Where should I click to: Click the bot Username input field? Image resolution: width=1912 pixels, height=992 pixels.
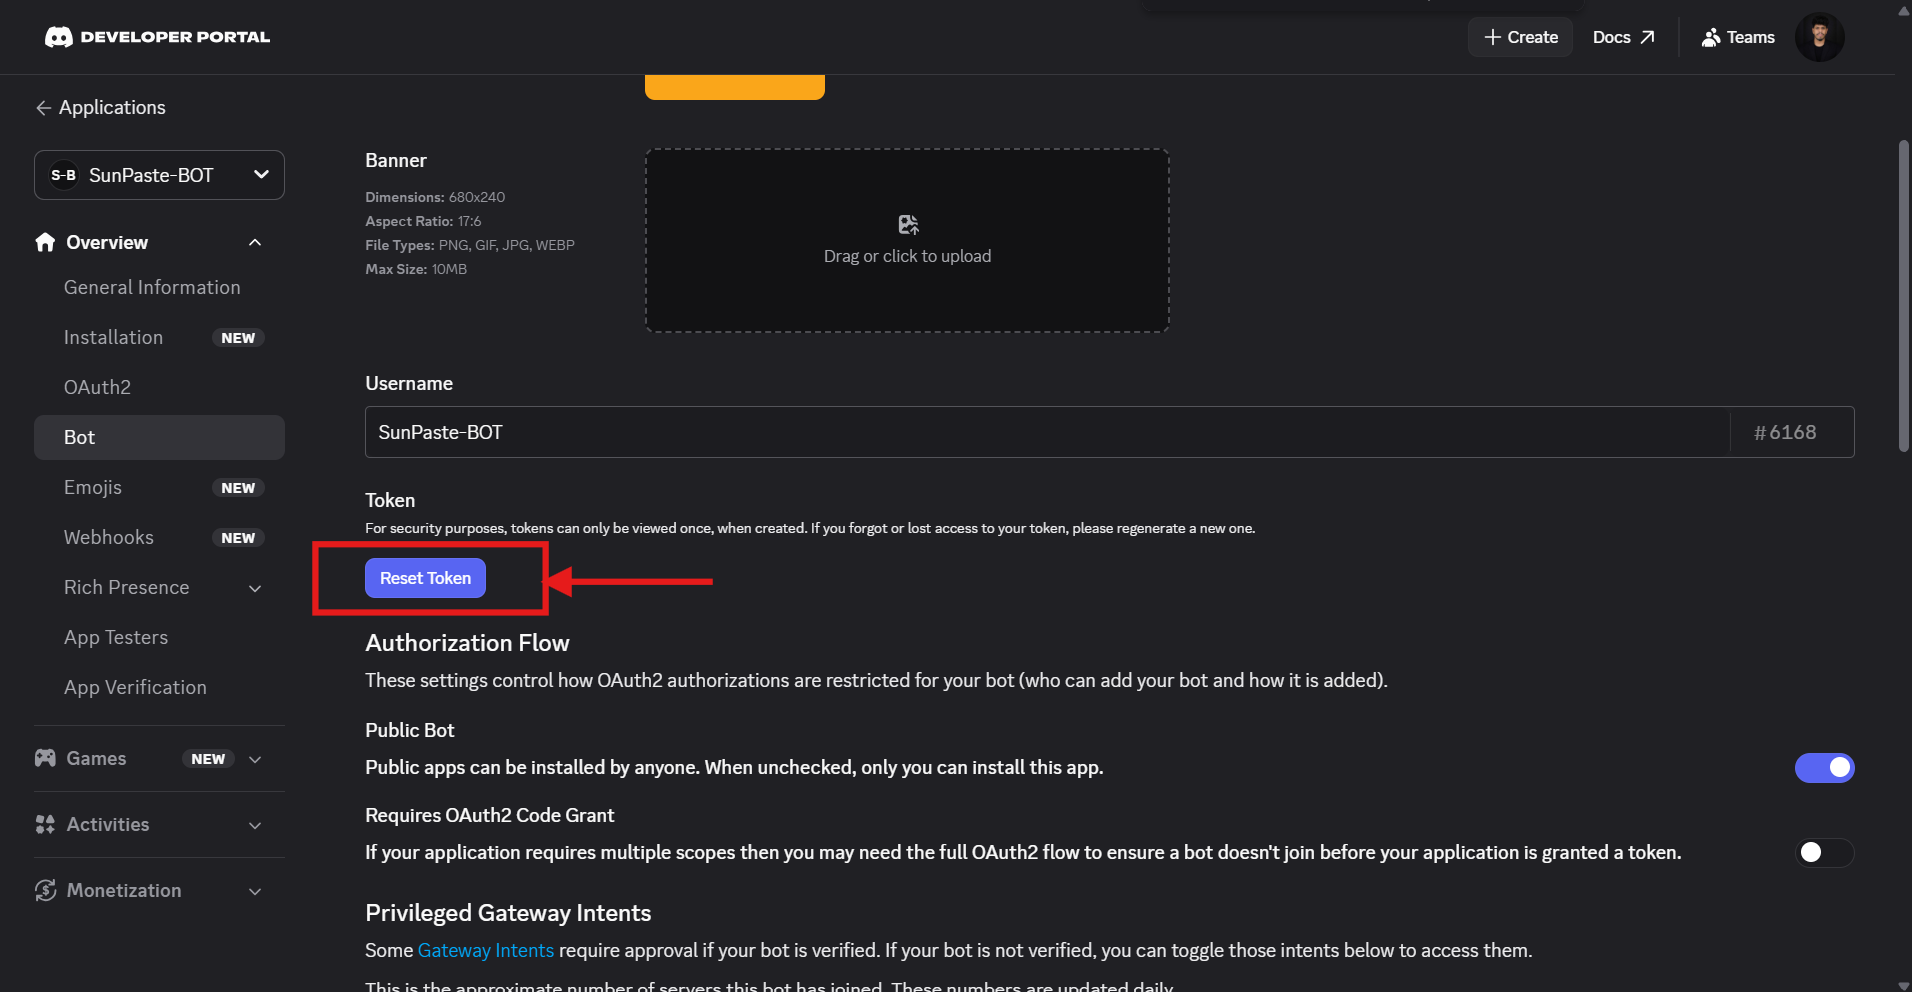pyautogui.click(x=1047, y=432)
